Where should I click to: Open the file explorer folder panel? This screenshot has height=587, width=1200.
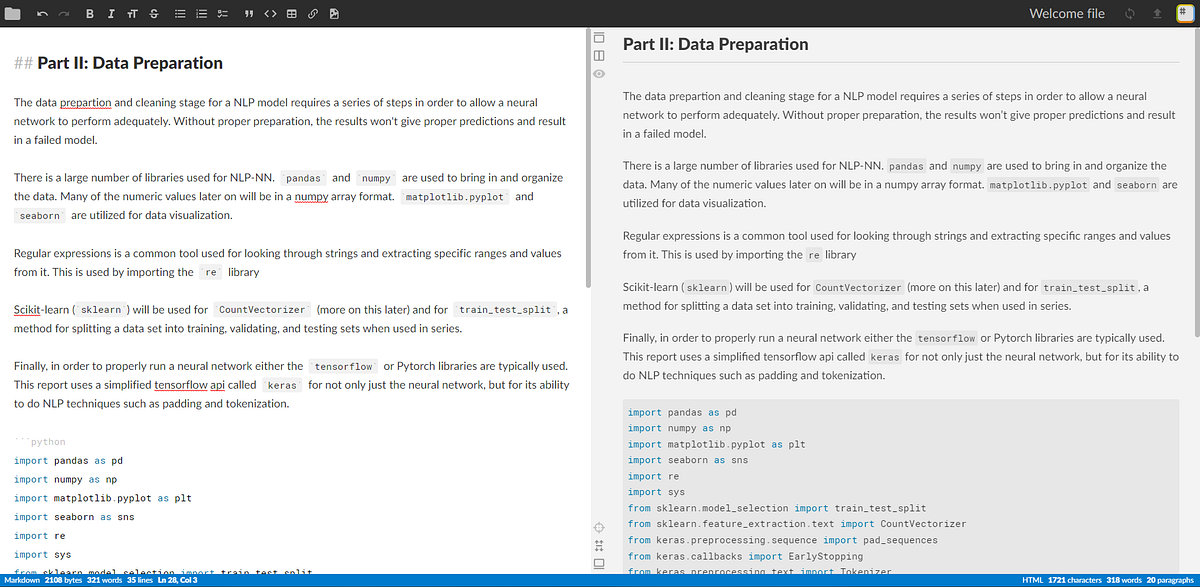tap(13, 13)
